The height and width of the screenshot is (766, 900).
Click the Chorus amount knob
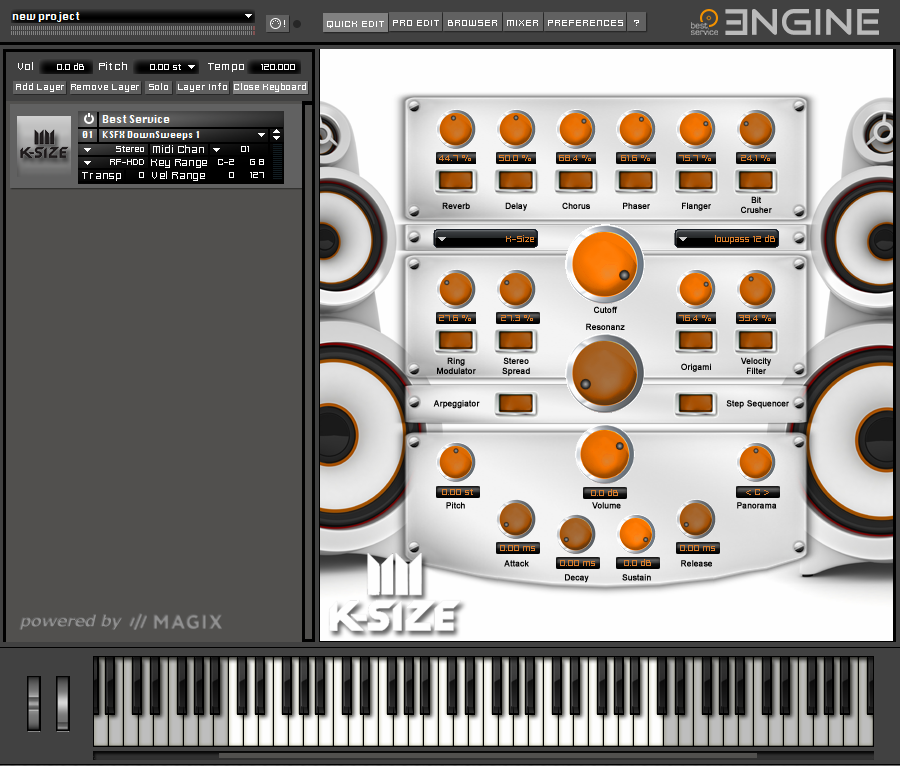576,129
